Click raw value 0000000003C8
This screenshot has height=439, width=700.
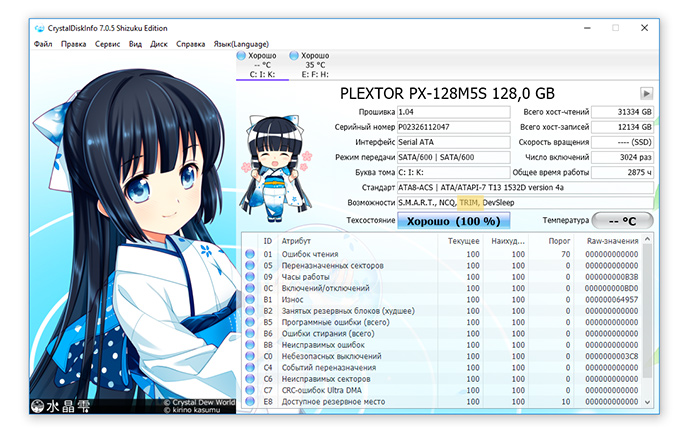pyautogui.click(x=612, y=356)
